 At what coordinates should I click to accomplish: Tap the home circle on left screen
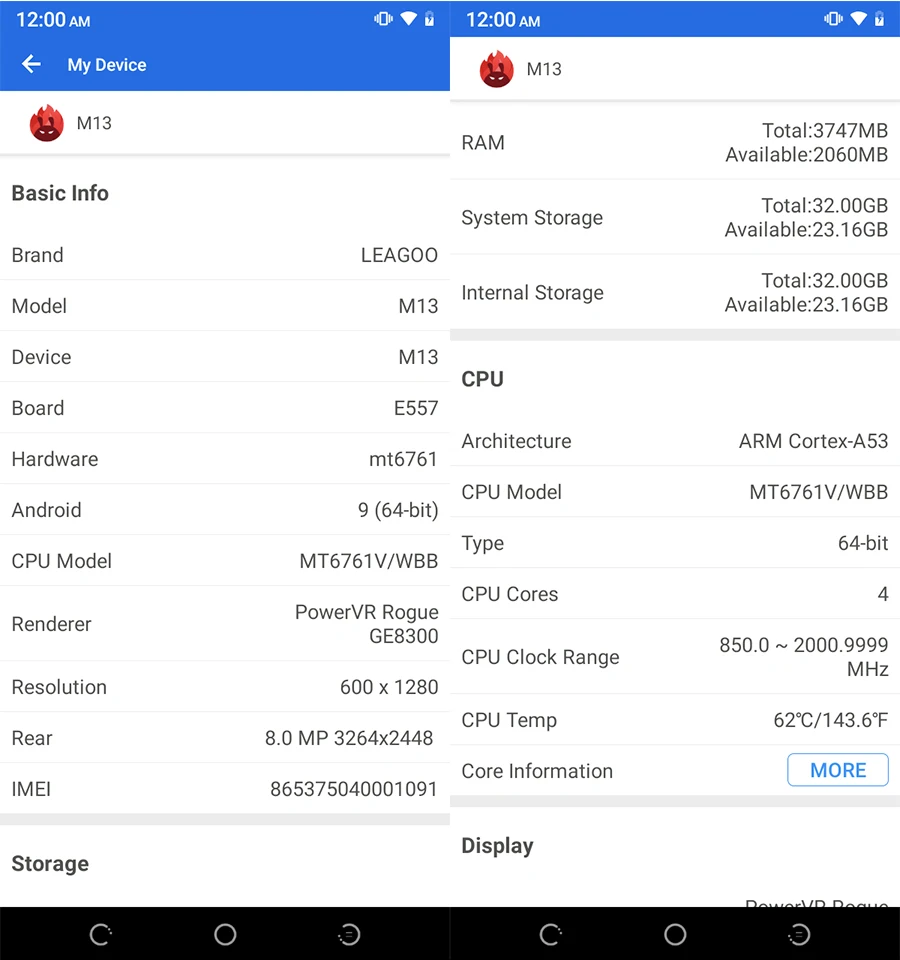click(225, 934)
